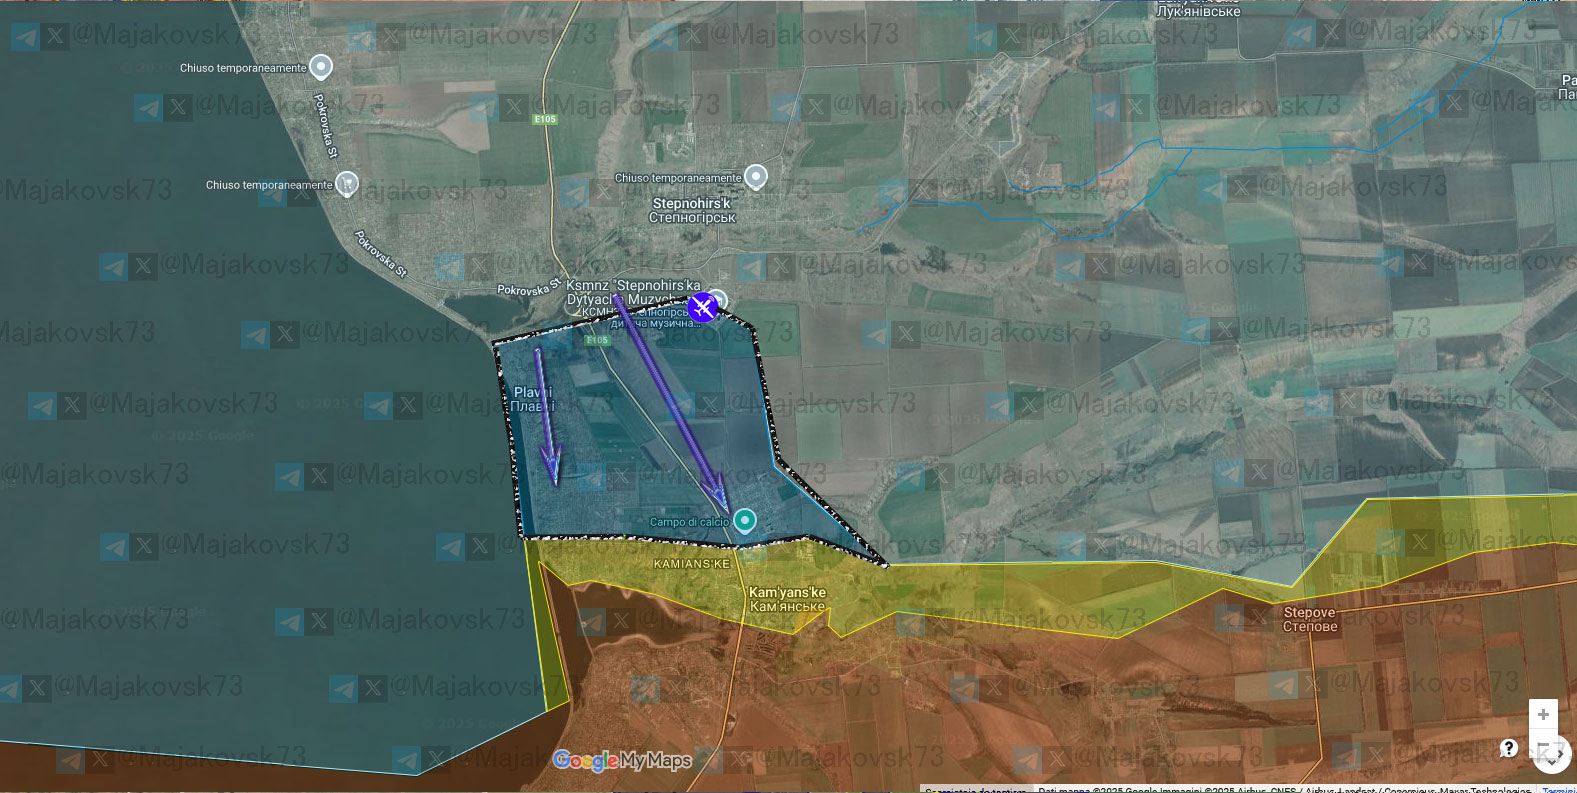Open the marker beside Ksmnz Stepnohirs'ka music school
The height and width of the screenshot is (793, 1577).
tap(718, 300)
